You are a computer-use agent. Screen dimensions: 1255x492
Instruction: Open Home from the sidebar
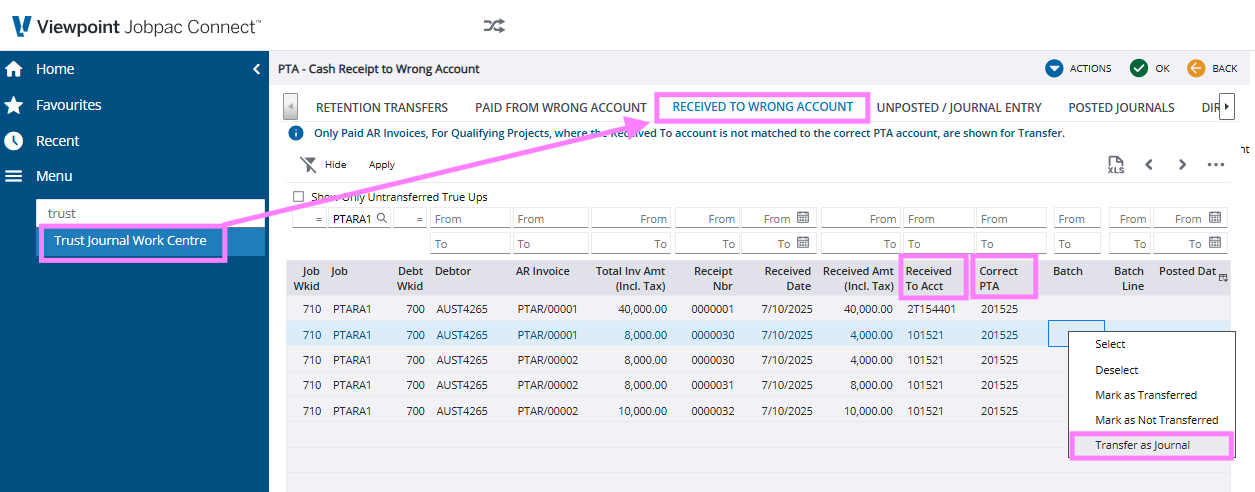click(55, 69)
